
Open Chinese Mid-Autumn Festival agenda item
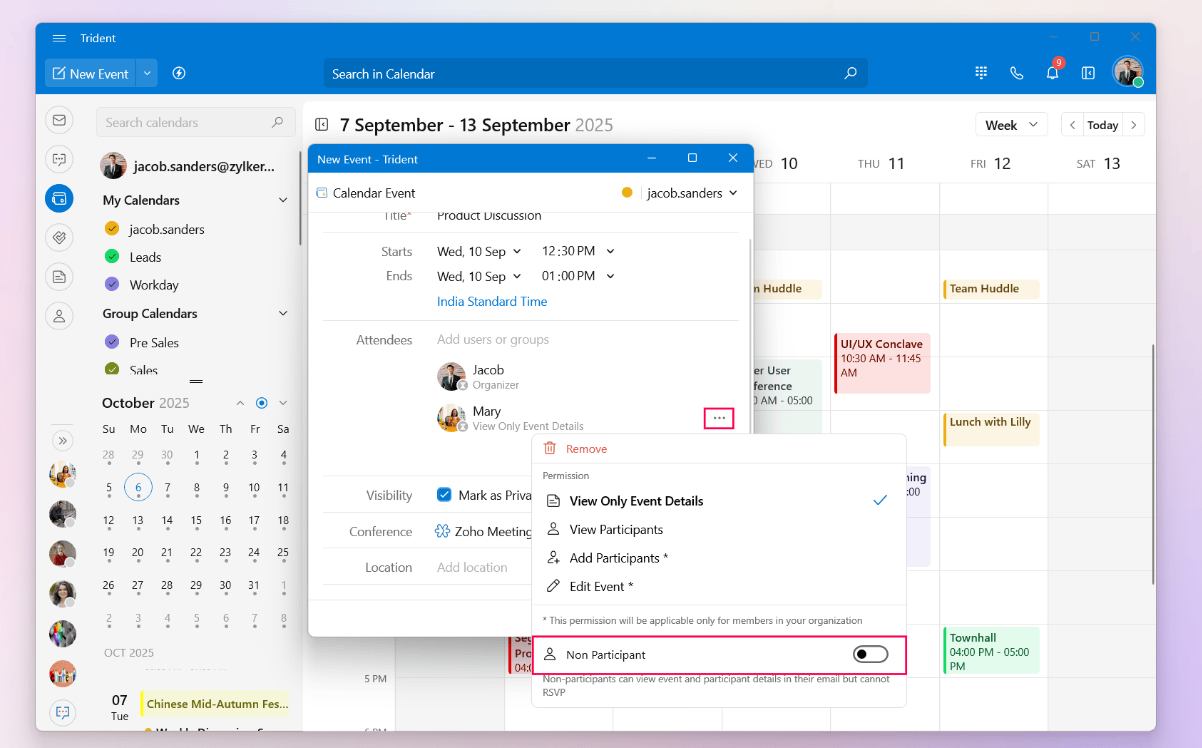click(214, 703)
